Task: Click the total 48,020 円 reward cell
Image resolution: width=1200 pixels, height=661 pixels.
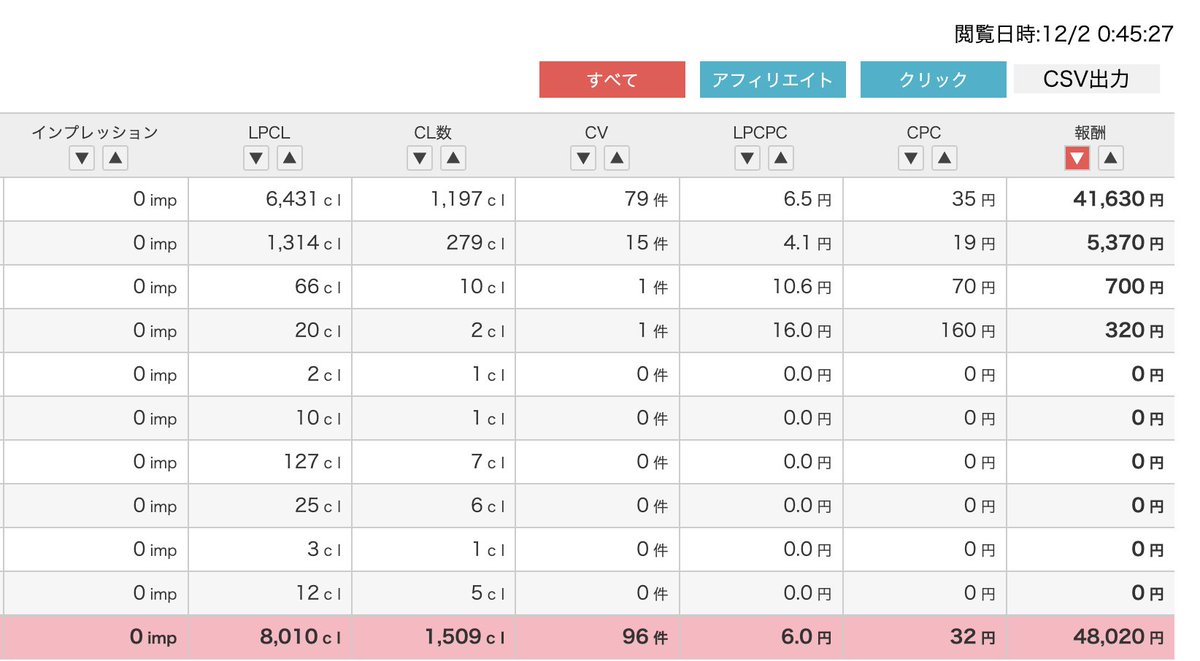Action: click(x=1091, y=637)
